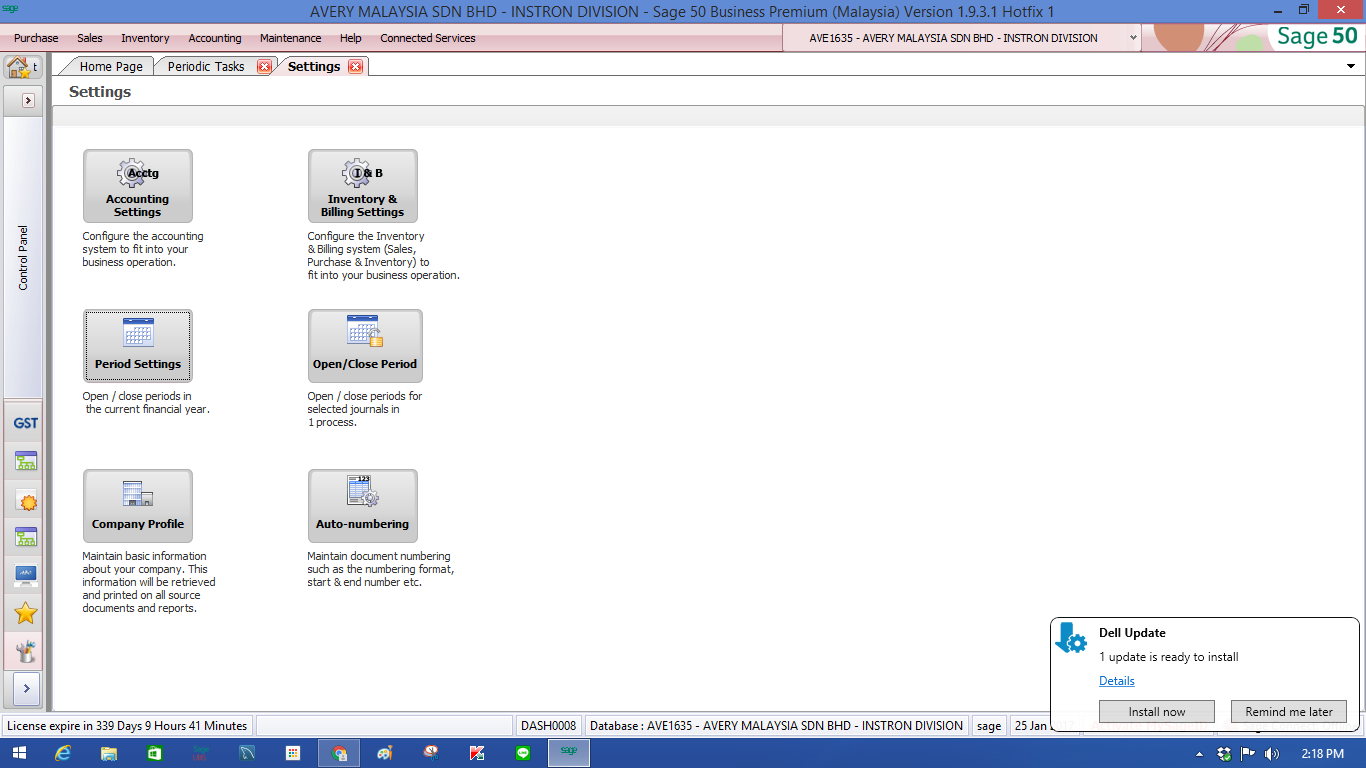Click License expire status bar text
Image resolution: width=1366 pixels, height=768 pixels.
pos(127,726)
